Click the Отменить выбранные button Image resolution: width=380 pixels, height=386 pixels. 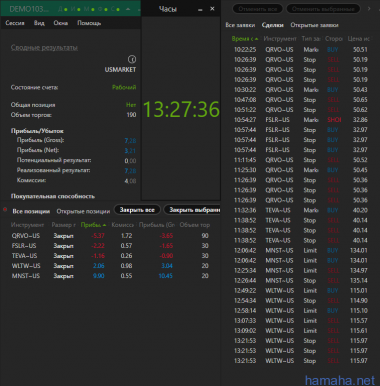point(323,9)
